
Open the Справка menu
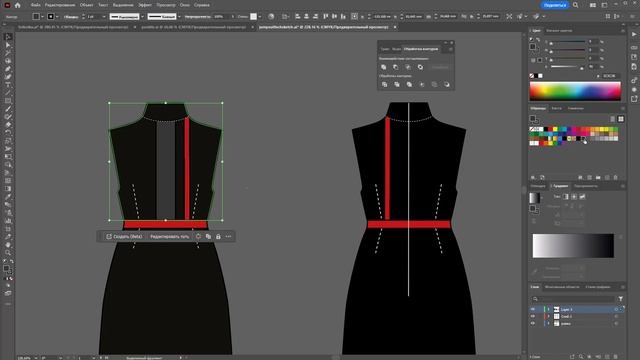pyautogui.click(x=202, y=5)
